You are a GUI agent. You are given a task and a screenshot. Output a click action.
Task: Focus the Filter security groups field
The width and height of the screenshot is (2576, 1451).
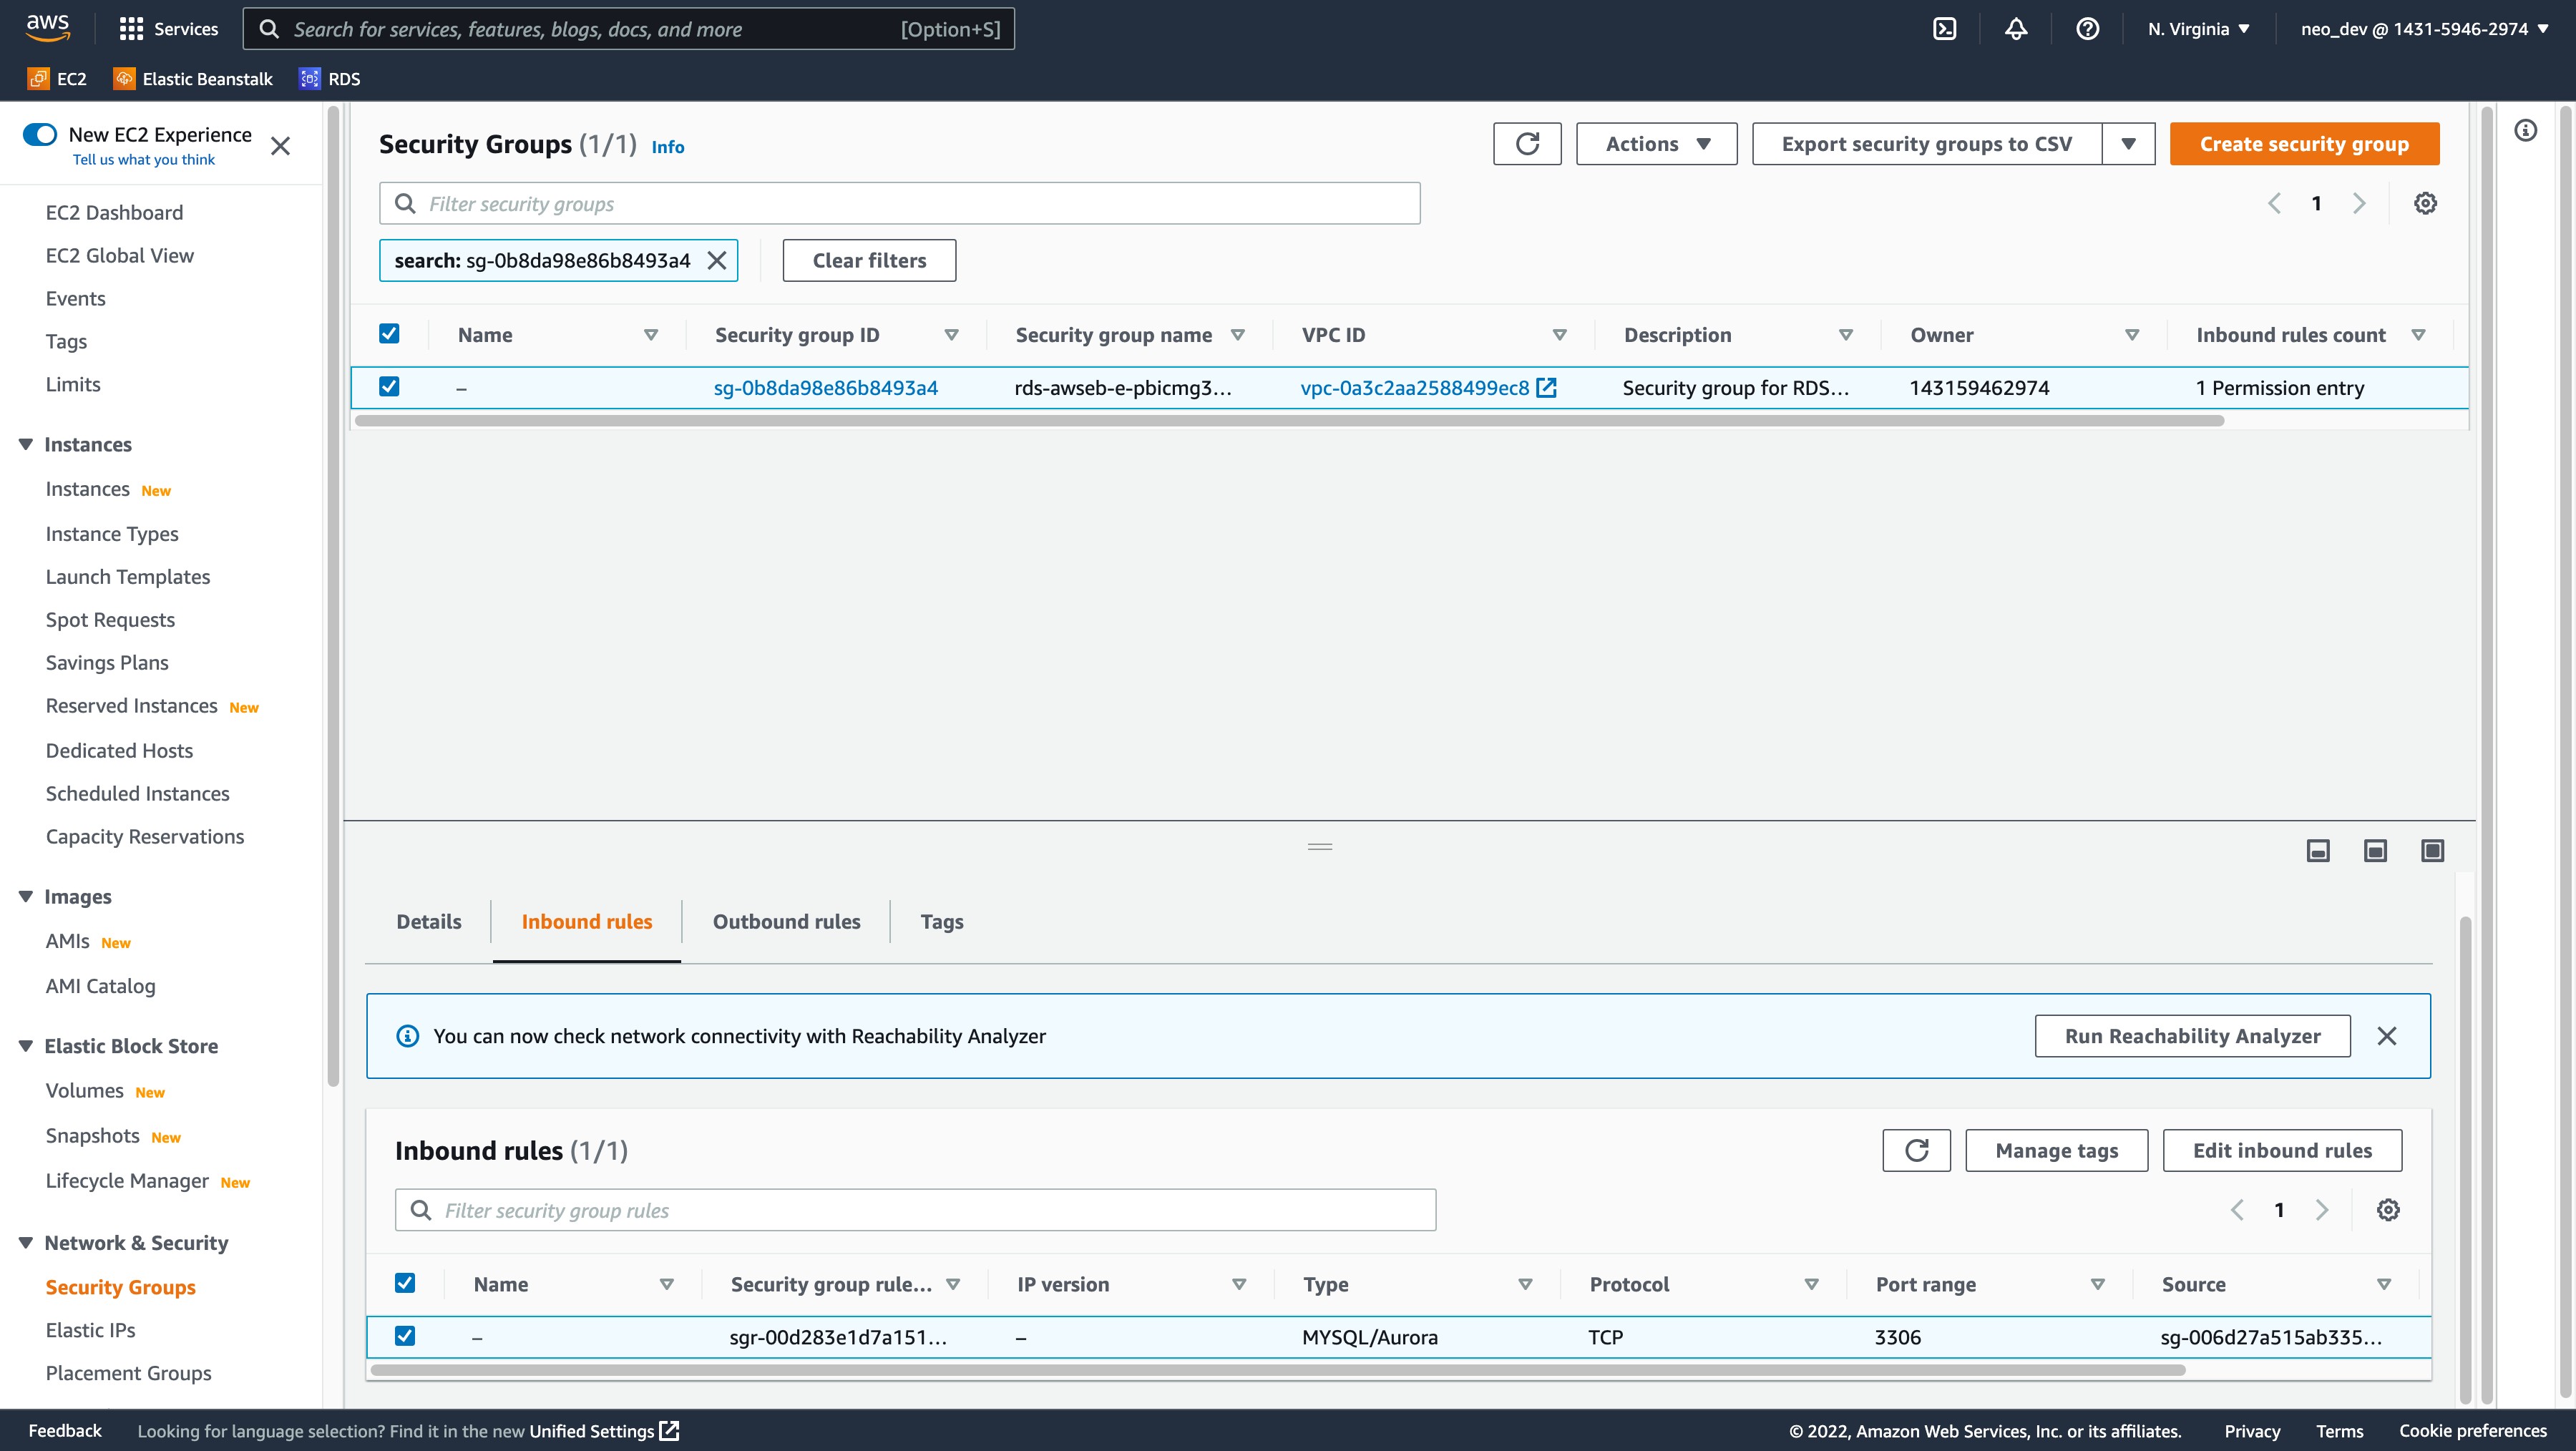[x=899, y=203]
